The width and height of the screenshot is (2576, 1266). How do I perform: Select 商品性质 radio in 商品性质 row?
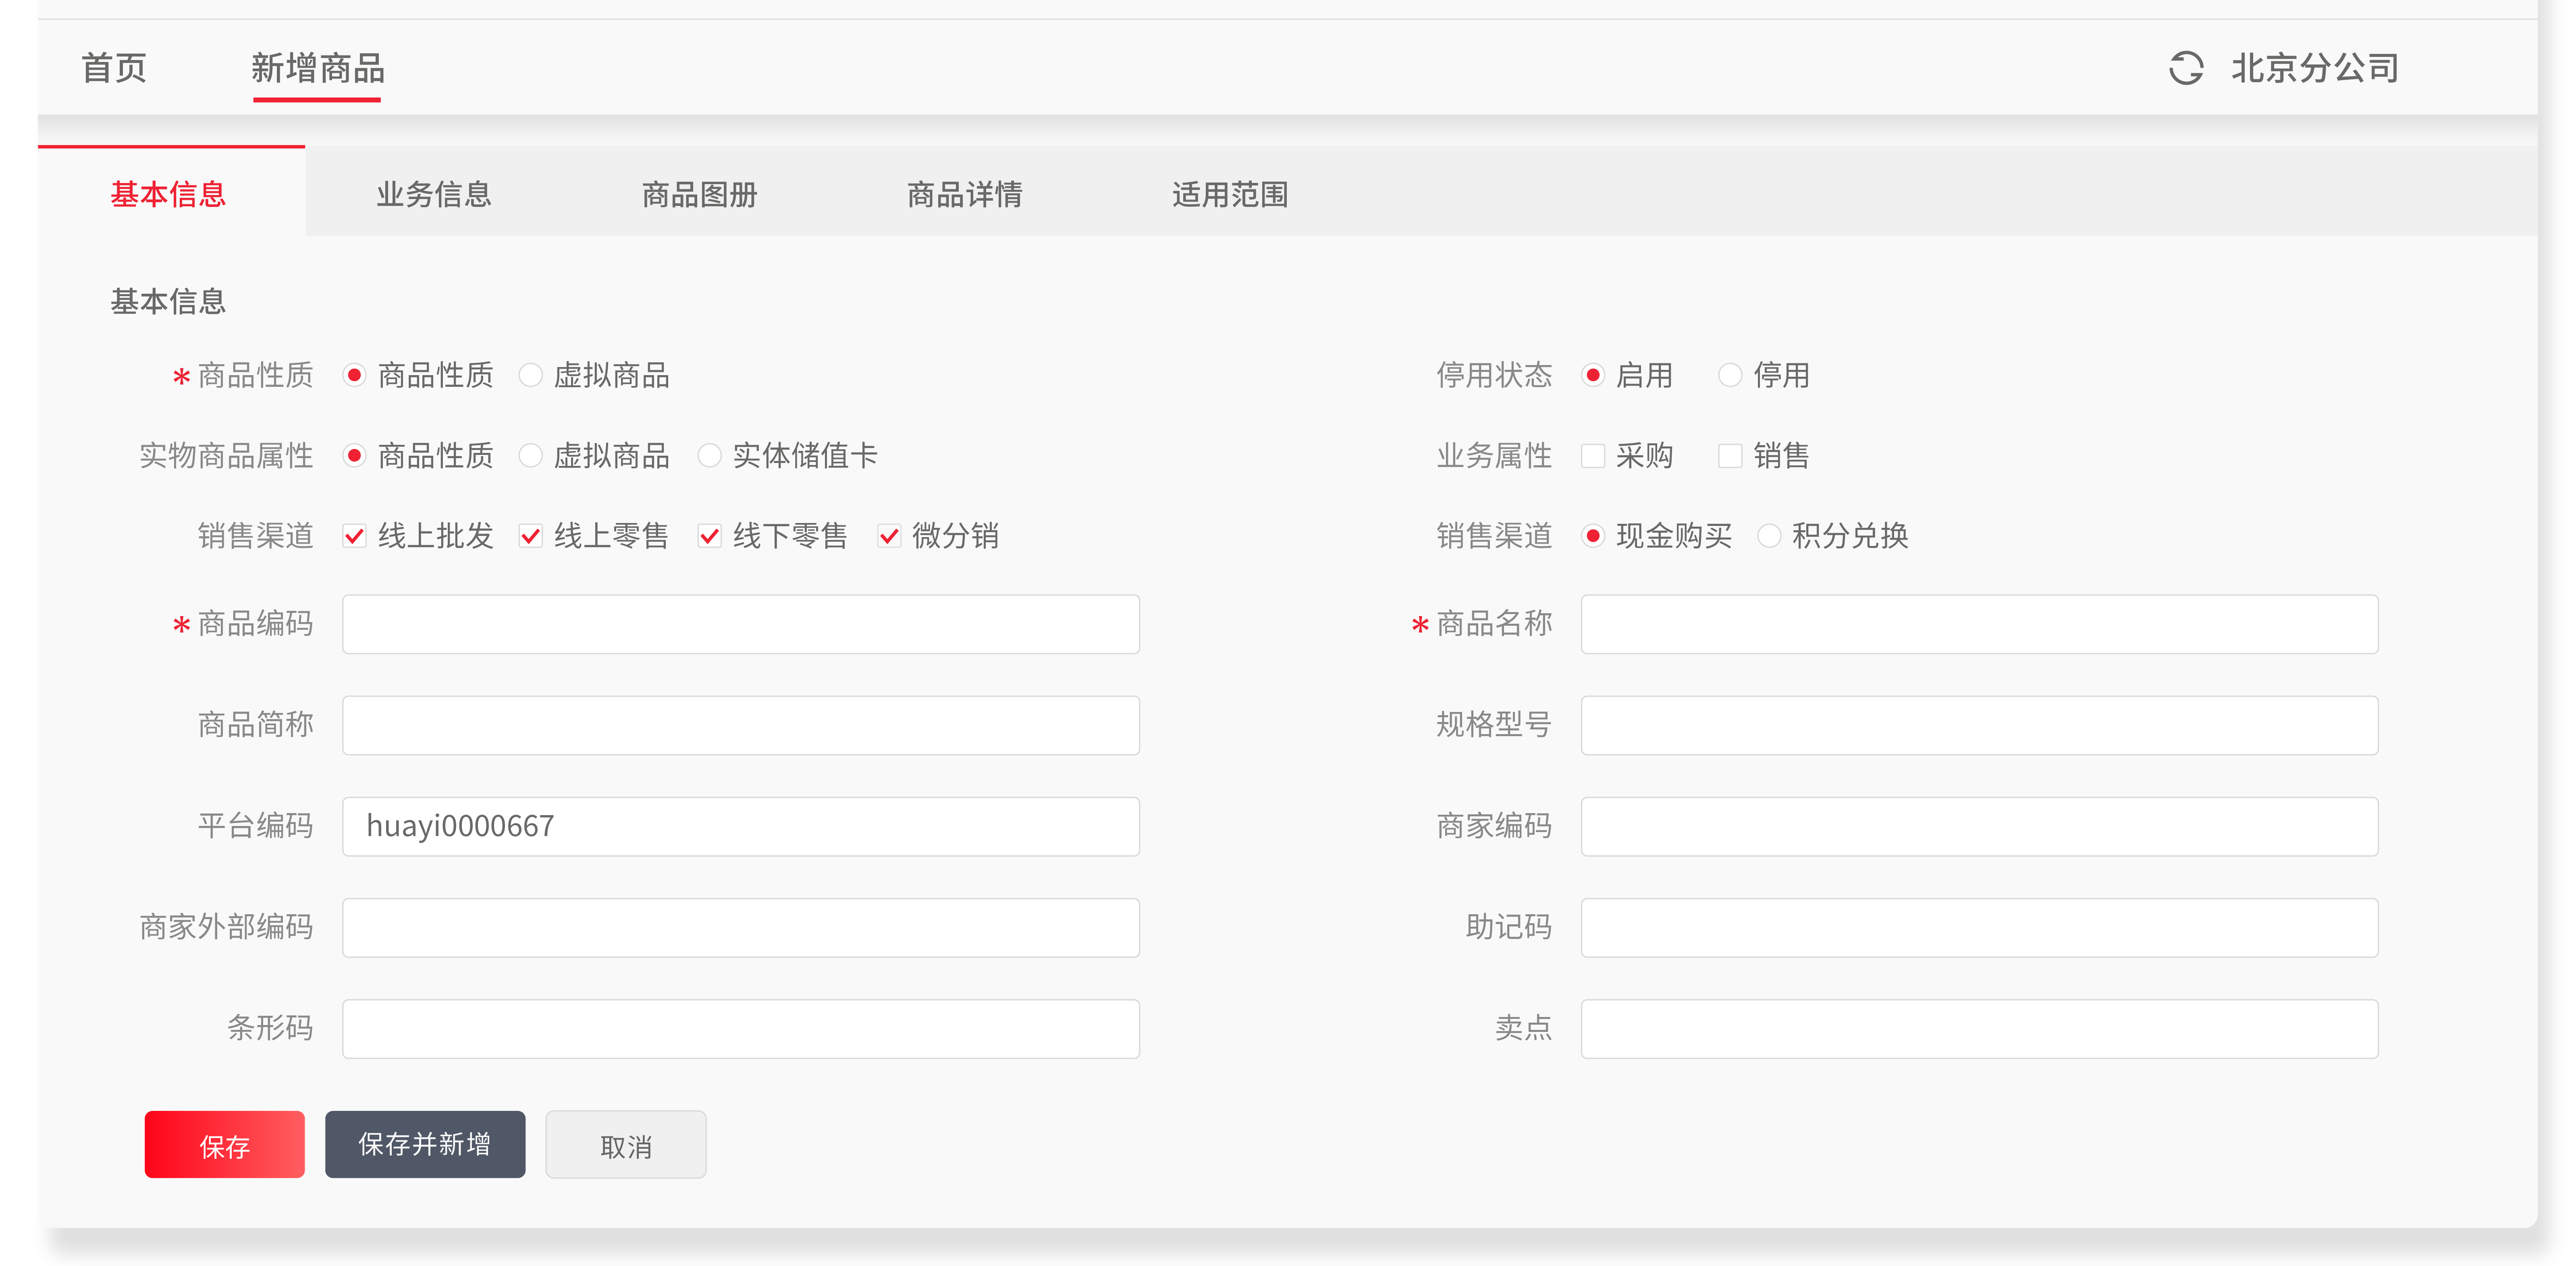(354, 375)
